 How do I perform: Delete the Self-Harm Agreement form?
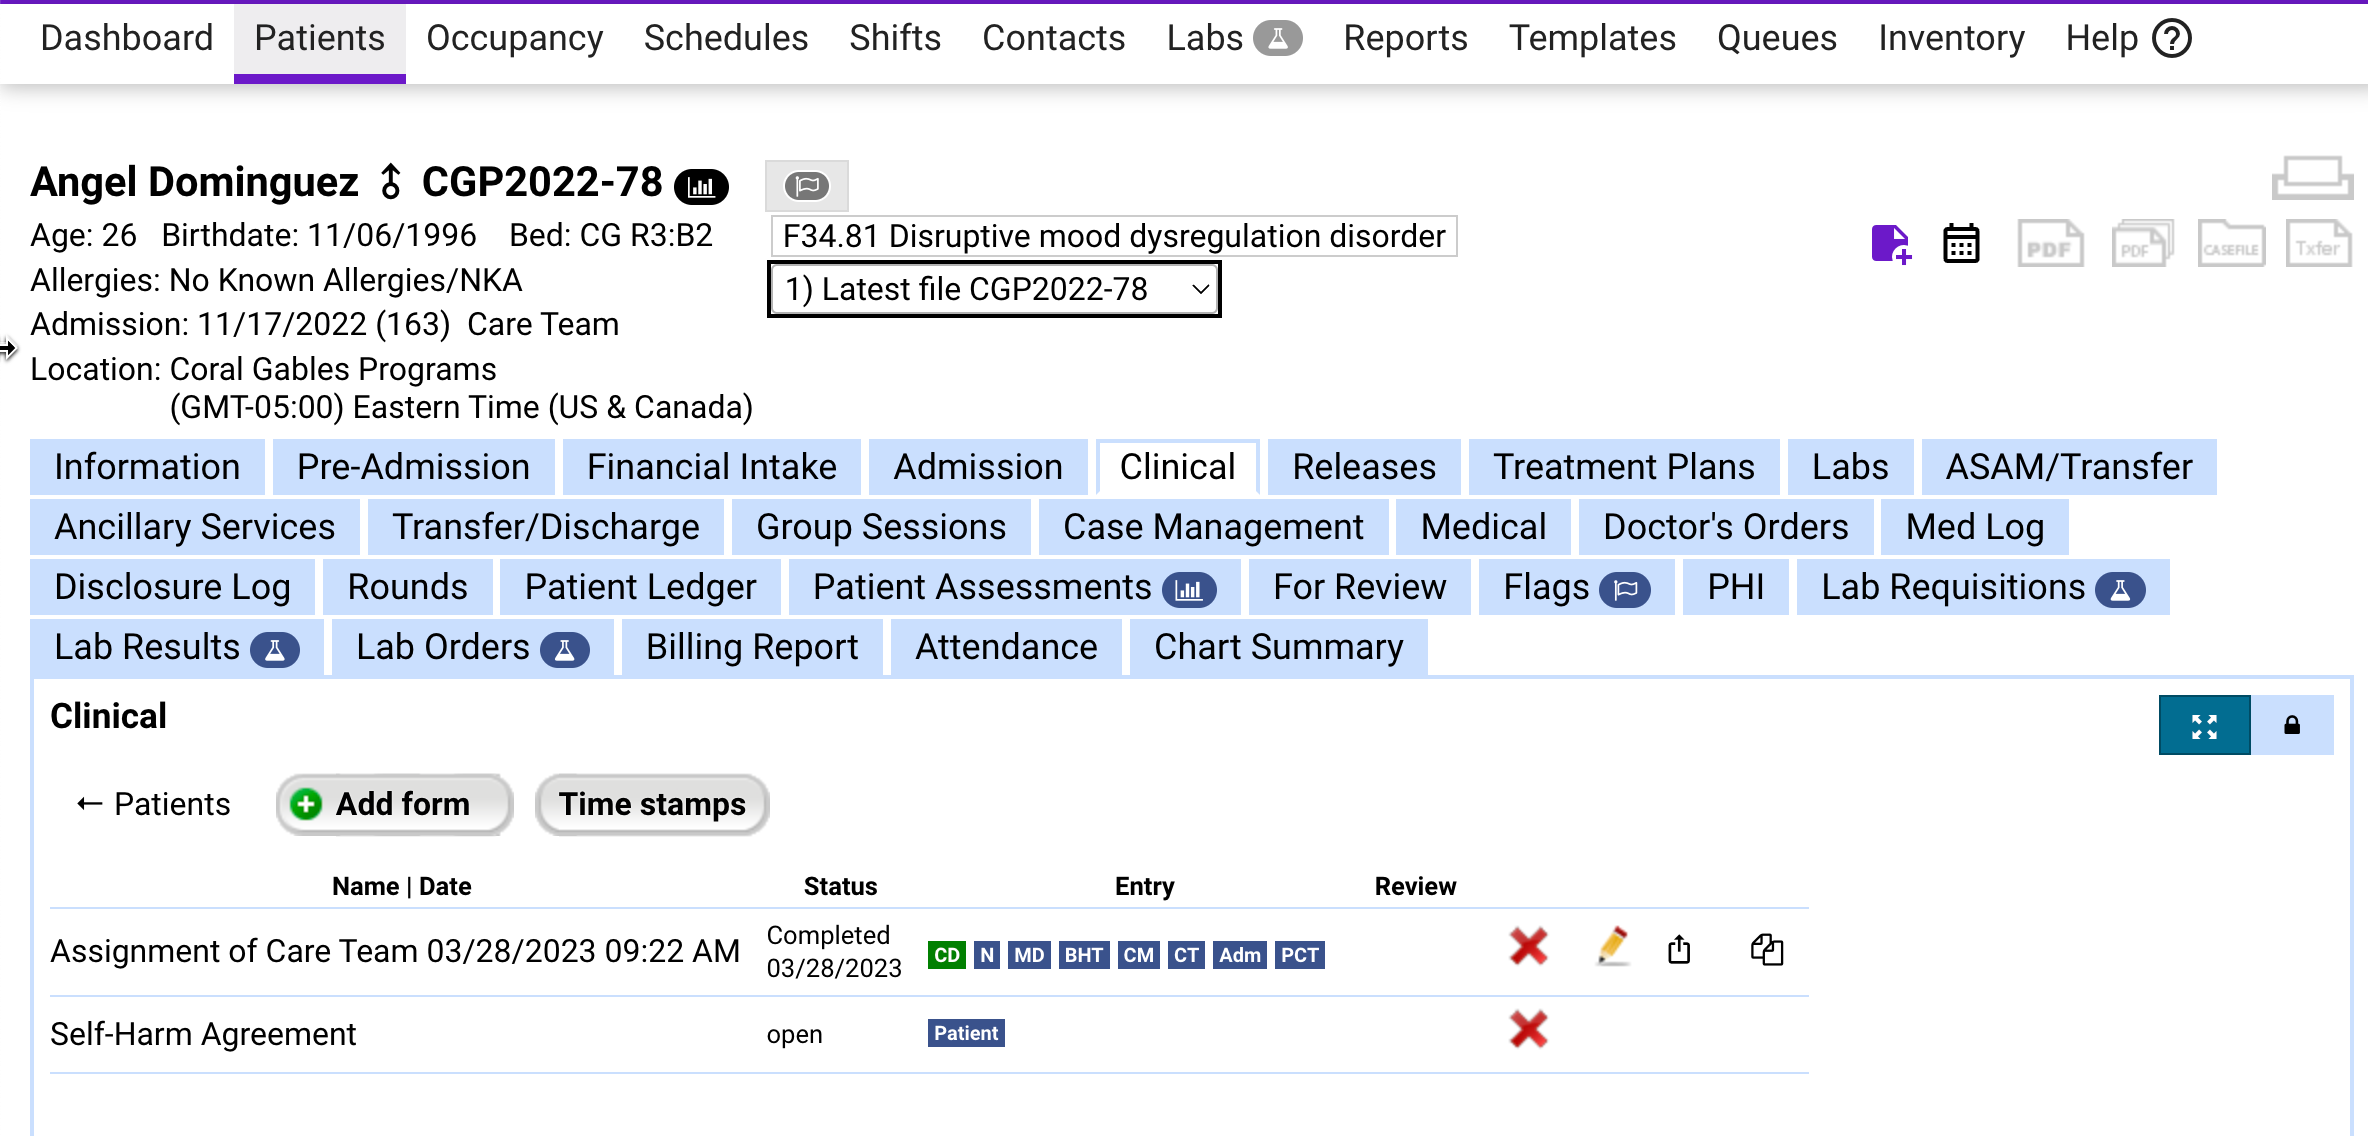(x=1528, y=1030)
